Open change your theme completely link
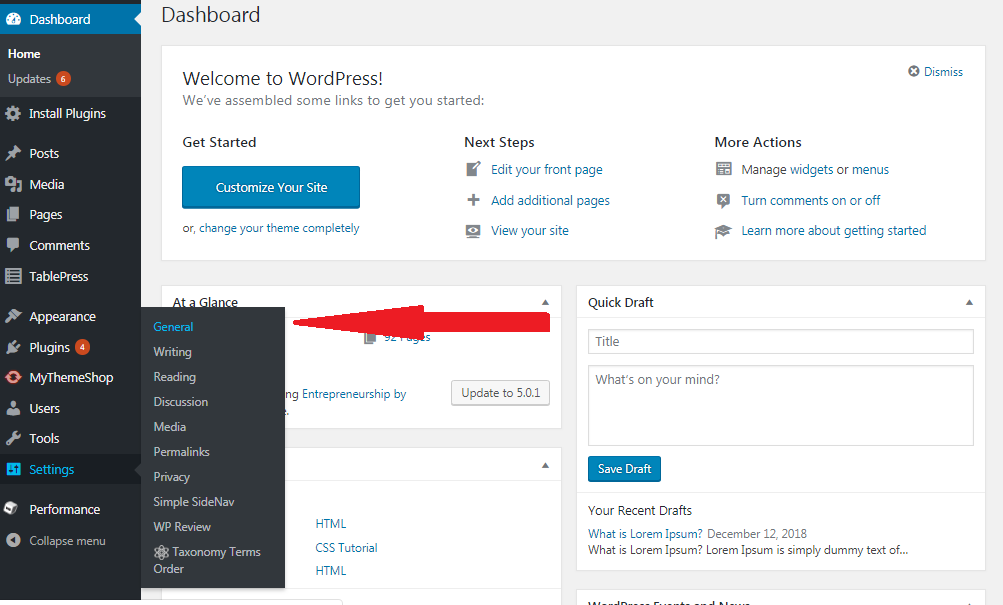1003x605 pixels. pyautogui.click(x=279, y=228)
